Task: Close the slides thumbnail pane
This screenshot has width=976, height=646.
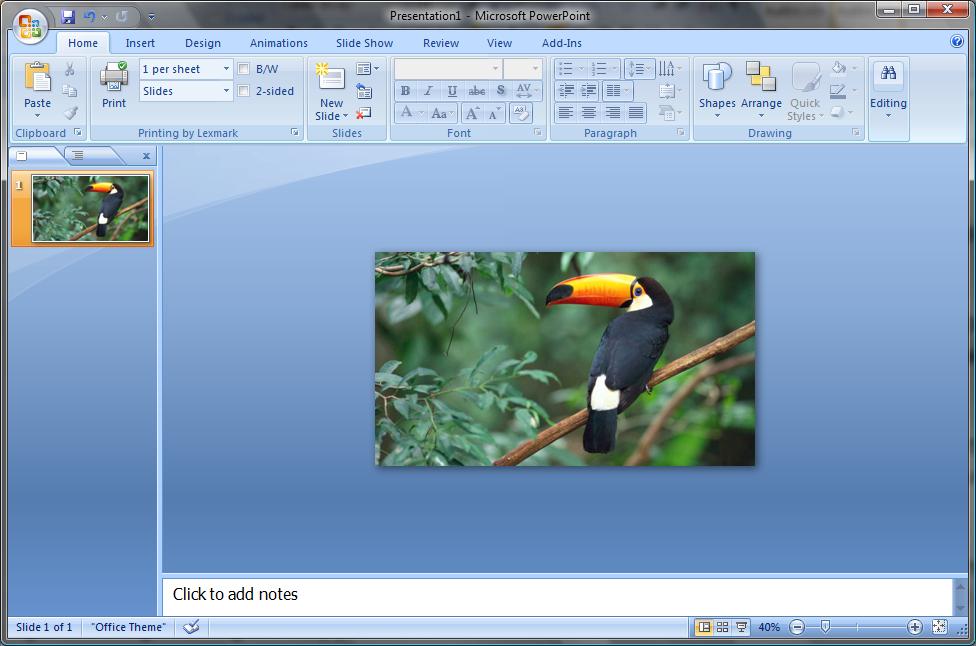Action: coord(146,156)
